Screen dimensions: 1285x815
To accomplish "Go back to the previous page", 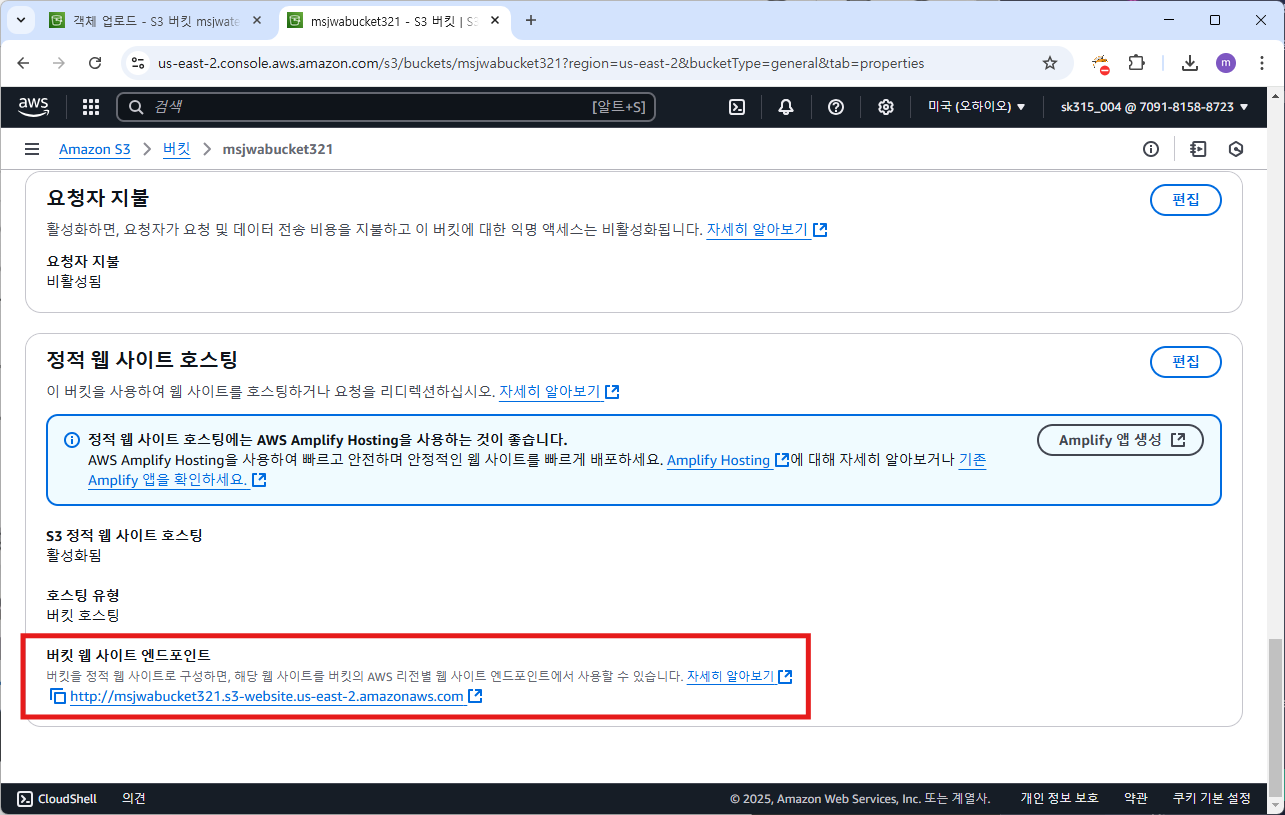I will 24,63.
